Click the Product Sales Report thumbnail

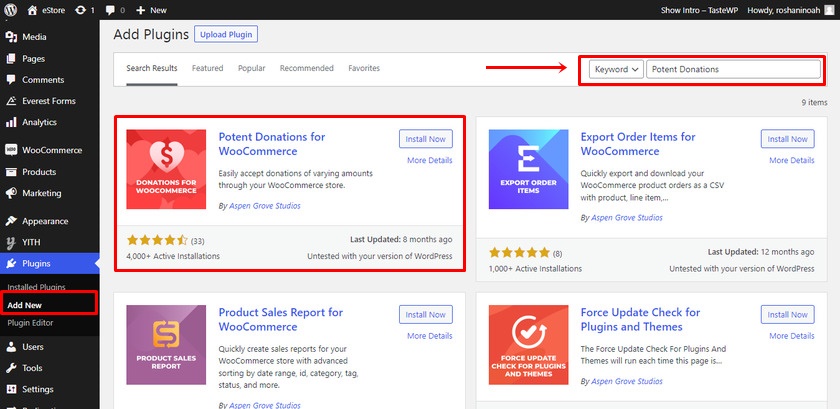[x=166, y=345]
